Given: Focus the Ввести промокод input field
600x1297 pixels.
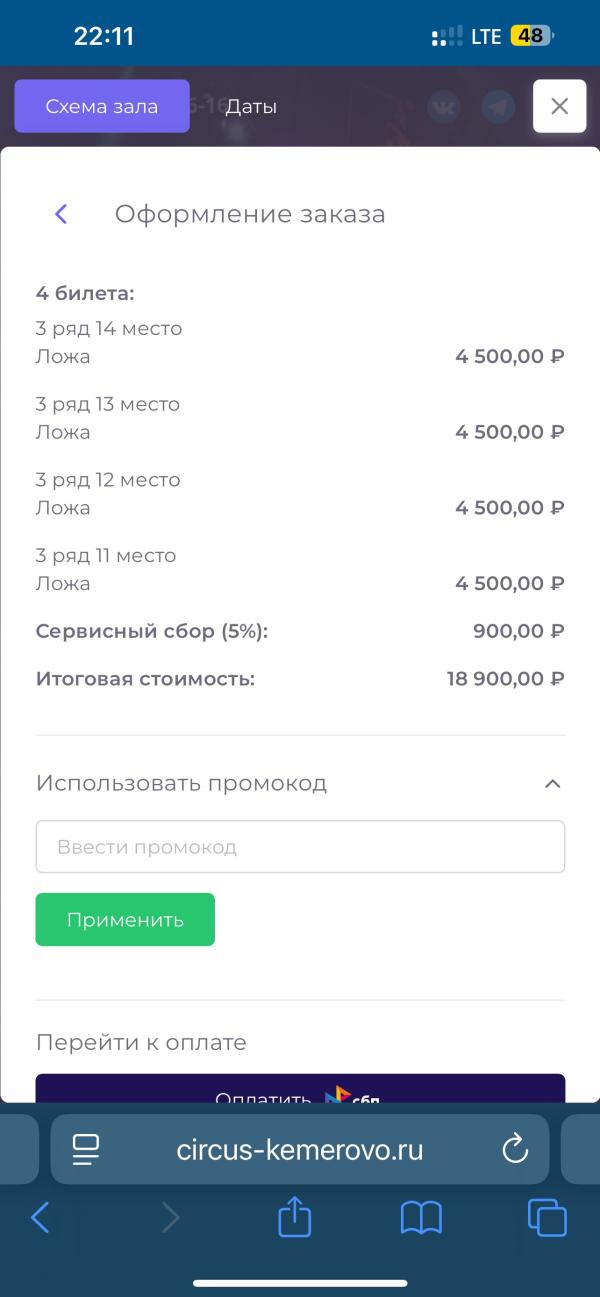Looking at the screenshot, I should point(300,847).
